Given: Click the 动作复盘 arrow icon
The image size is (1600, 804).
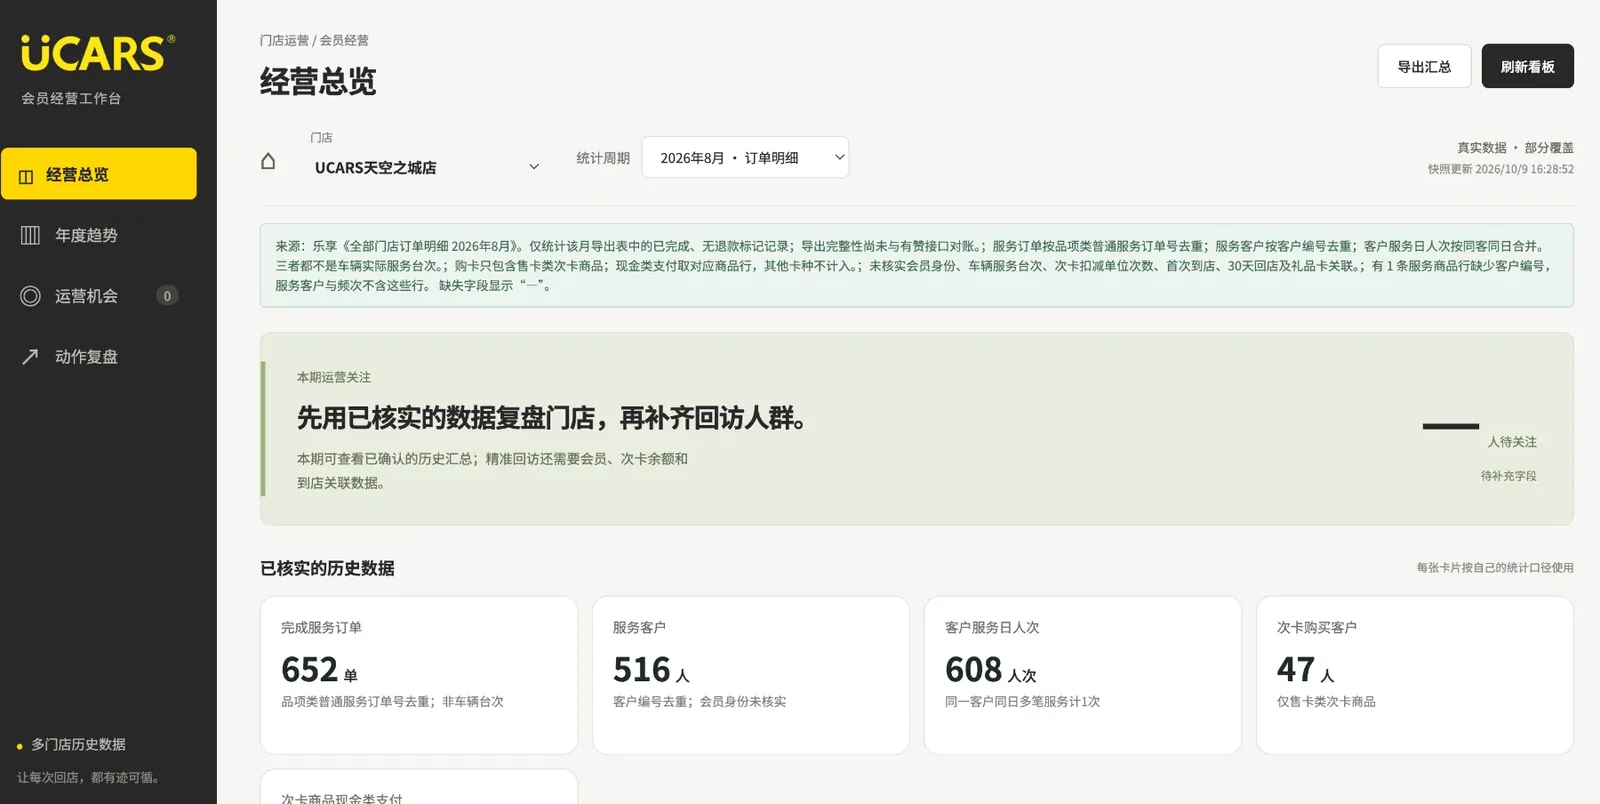Looking at the screenshot, I should [x=30, y=357].
